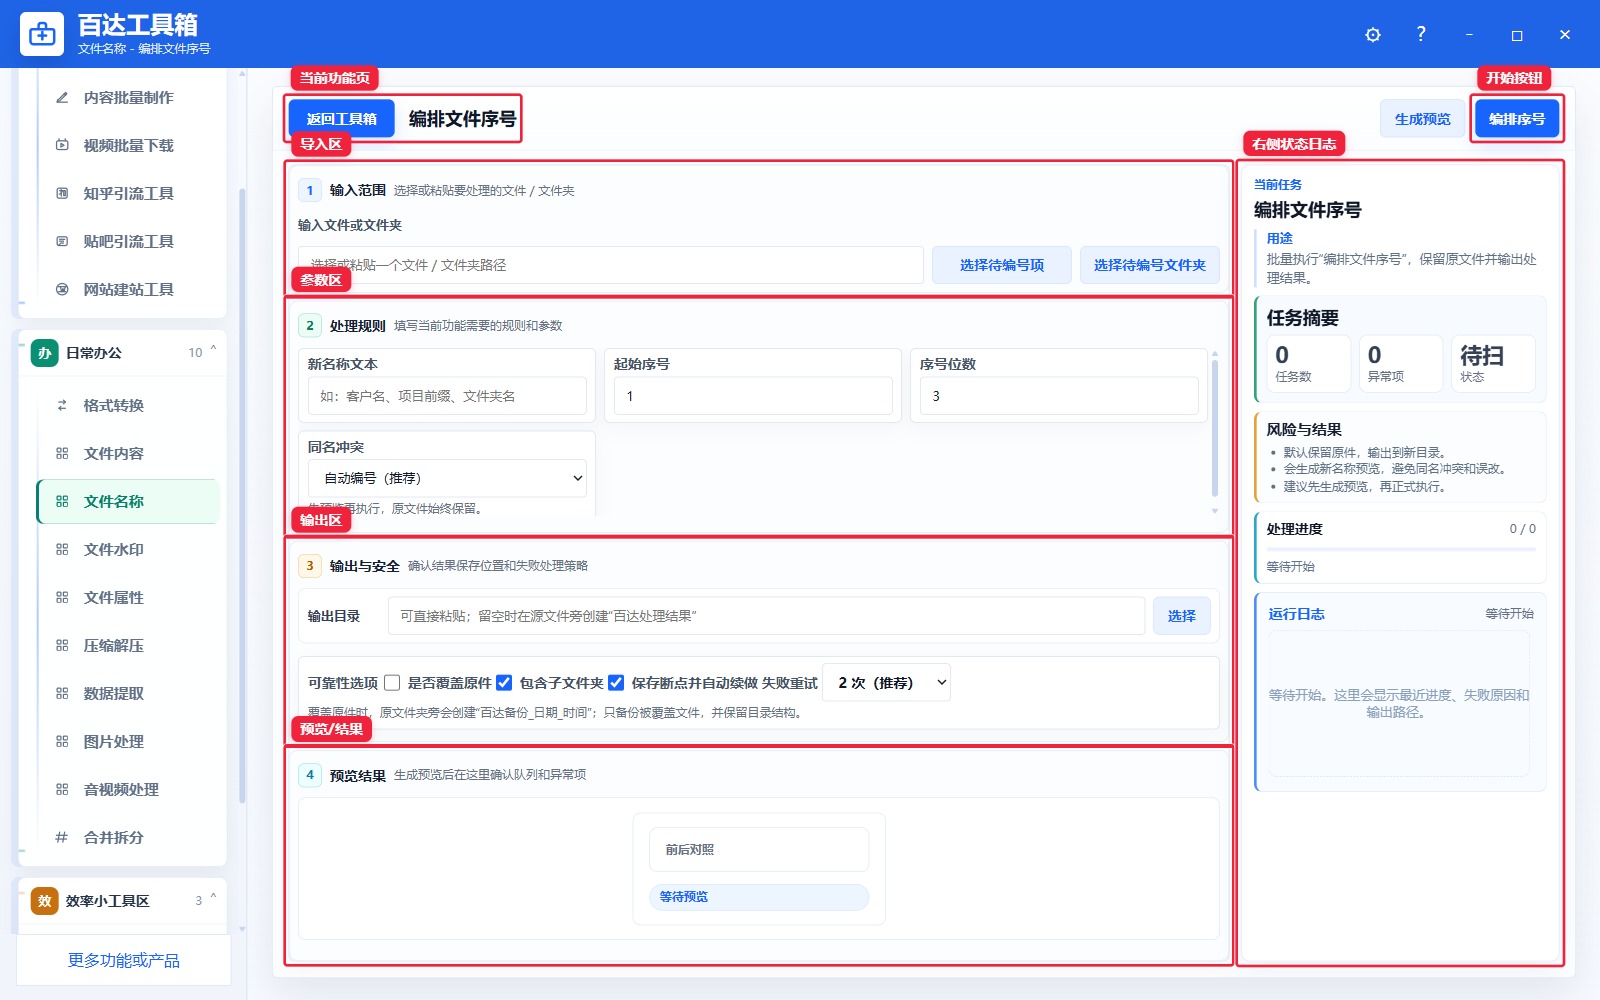Viewport: 1600px width, 1000px height.
Task: Select 文件名称 in the sidebar
Action: click(x=128, y=502)
